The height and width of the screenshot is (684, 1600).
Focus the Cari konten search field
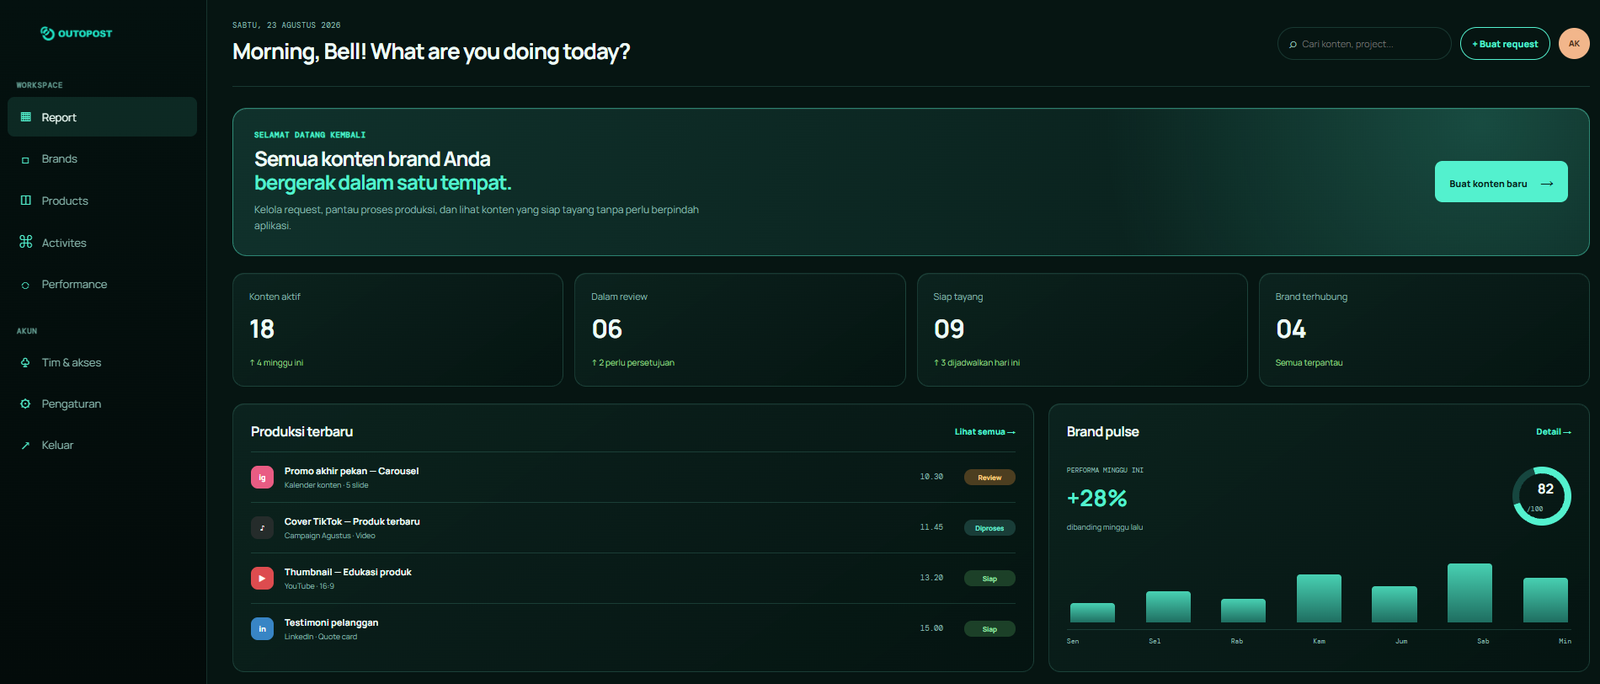point(1364,44)
